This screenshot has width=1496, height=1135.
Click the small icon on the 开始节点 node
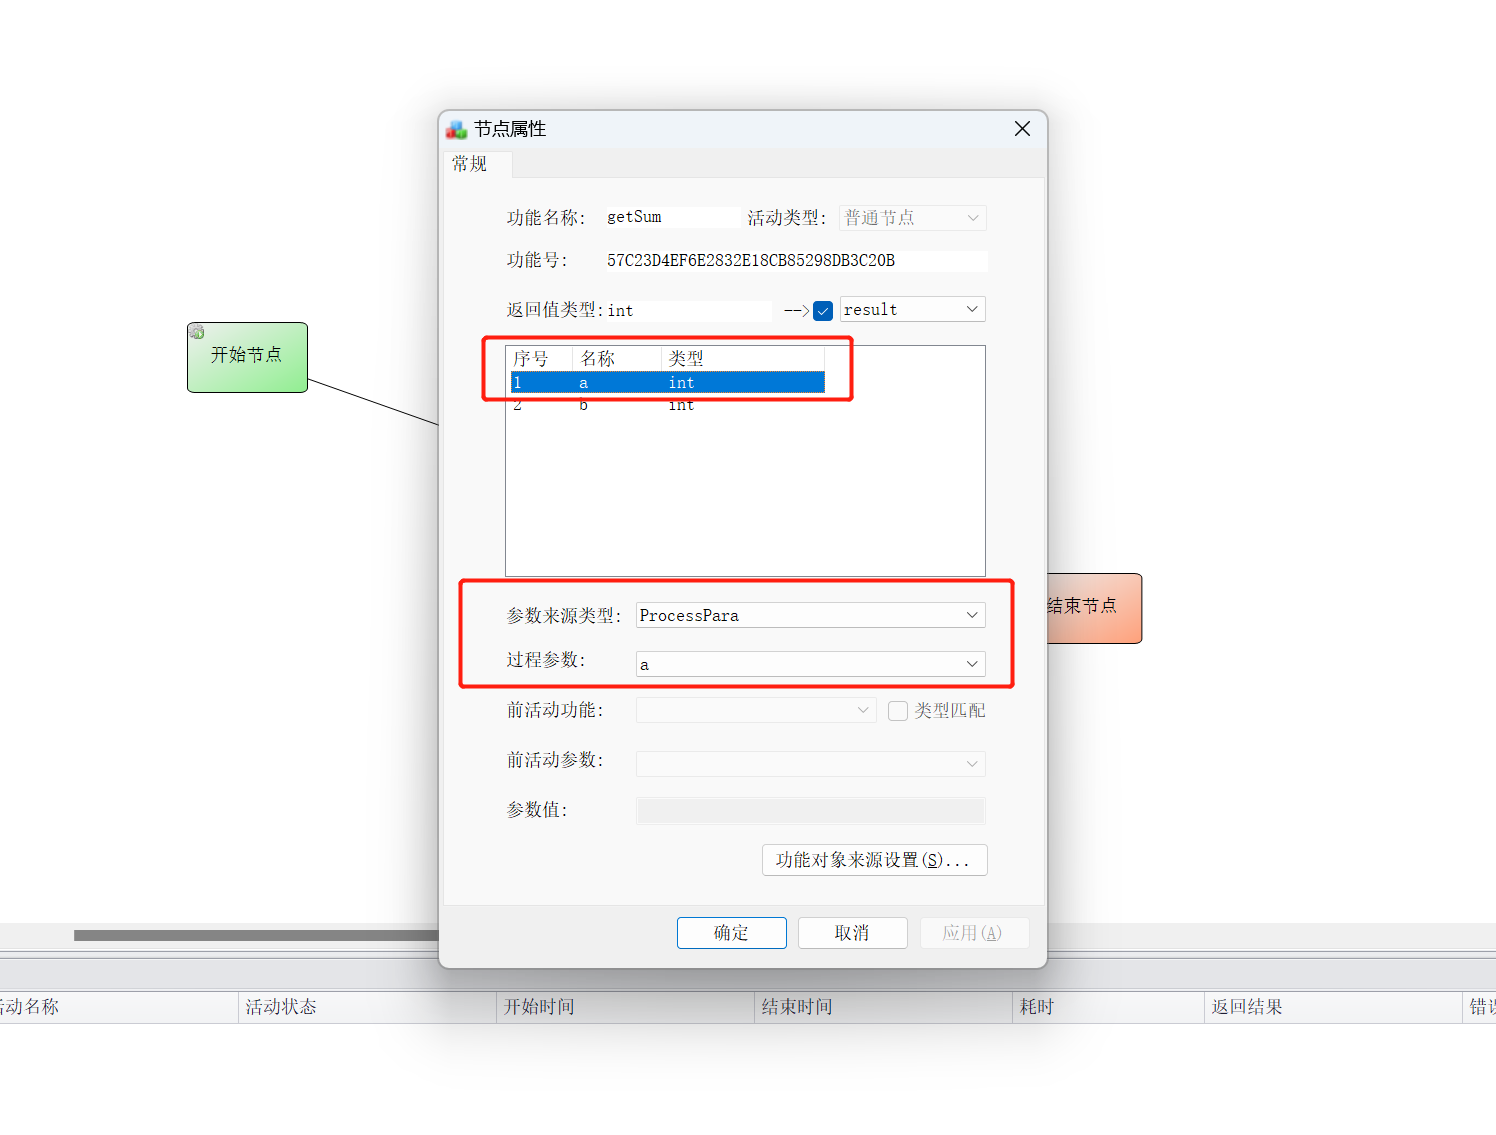tap(196, 331)
